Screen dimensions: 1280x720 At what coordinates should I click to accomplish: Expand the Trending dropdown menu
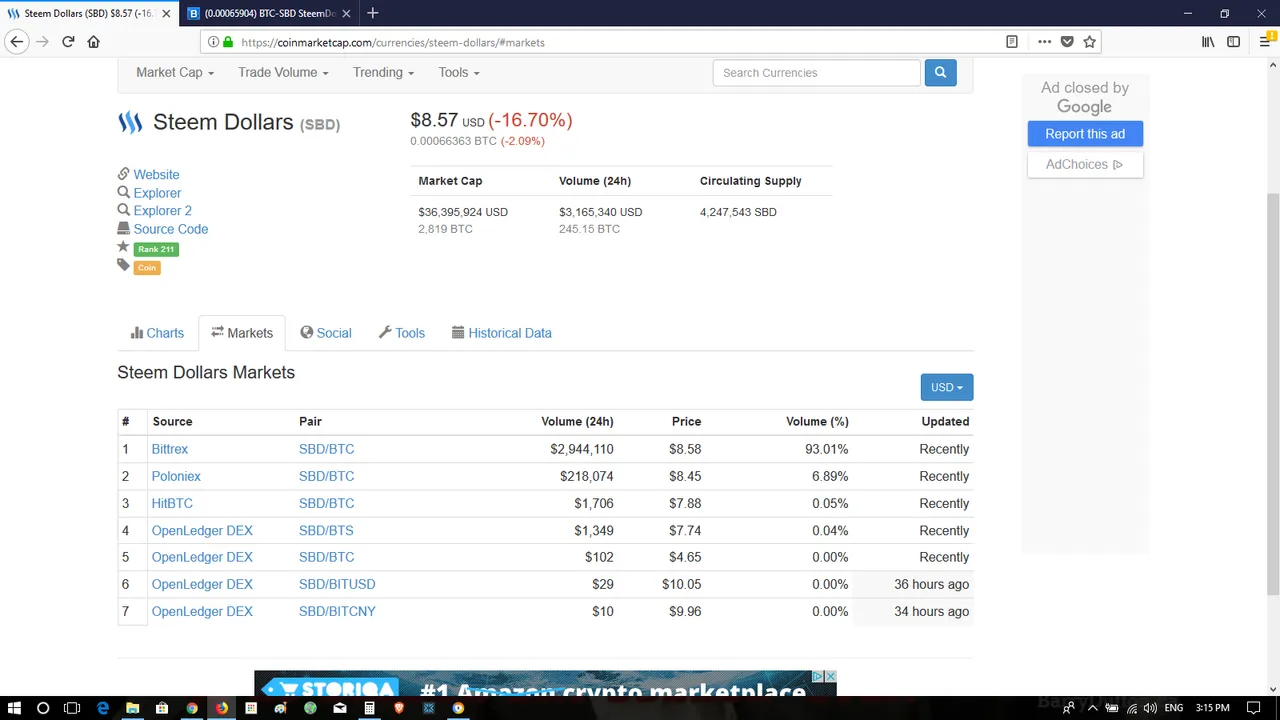pyautogui.click(x=384, y=72)
